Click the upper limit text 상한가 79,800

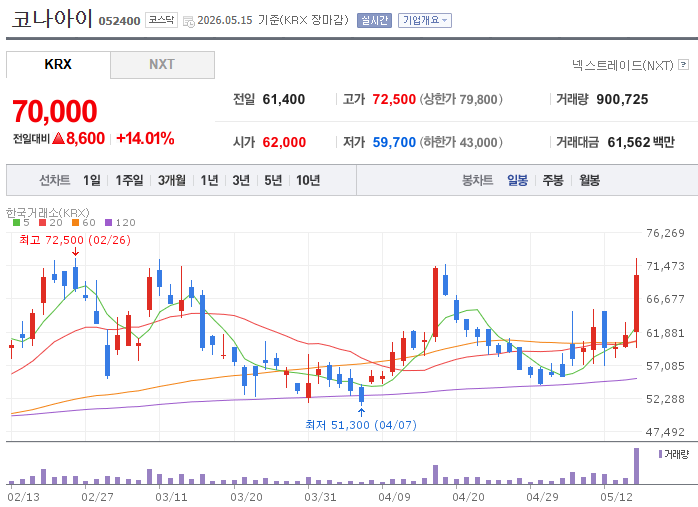[461, 99]
